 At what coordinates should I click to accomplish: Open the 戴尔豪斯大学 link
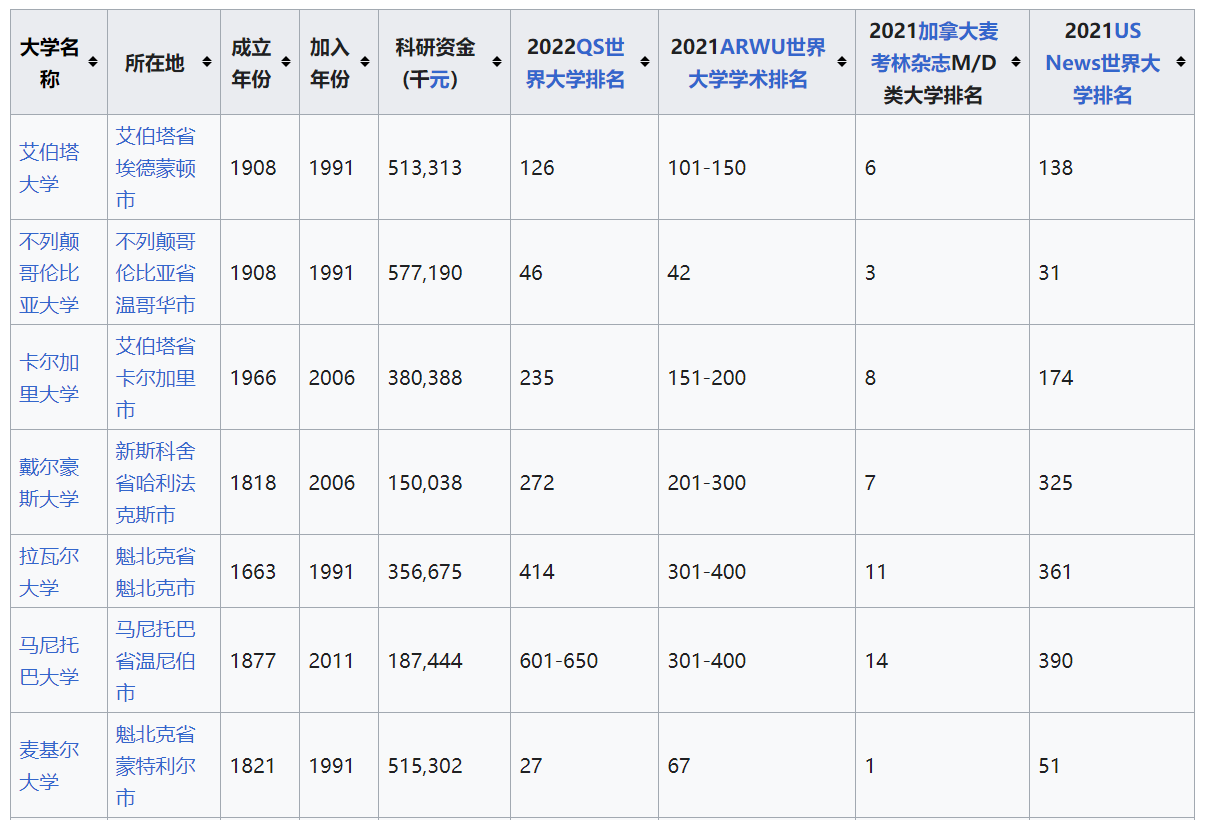click(x=49, y=483)
